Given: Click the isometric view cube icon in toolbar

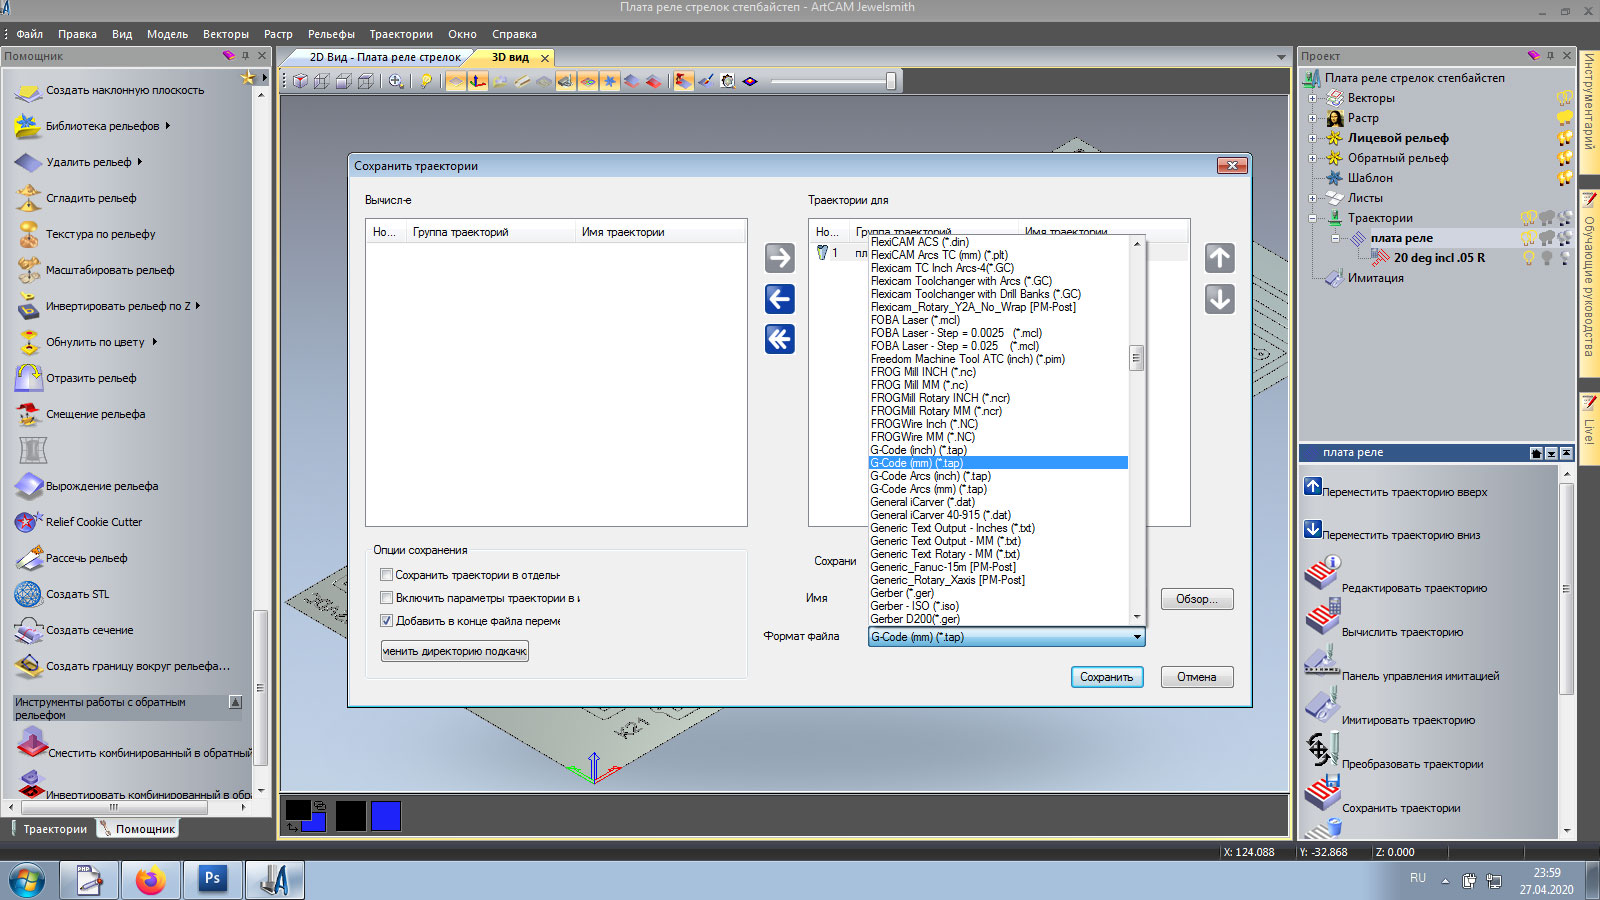Looking at the screenshot, I should [300, 81].
